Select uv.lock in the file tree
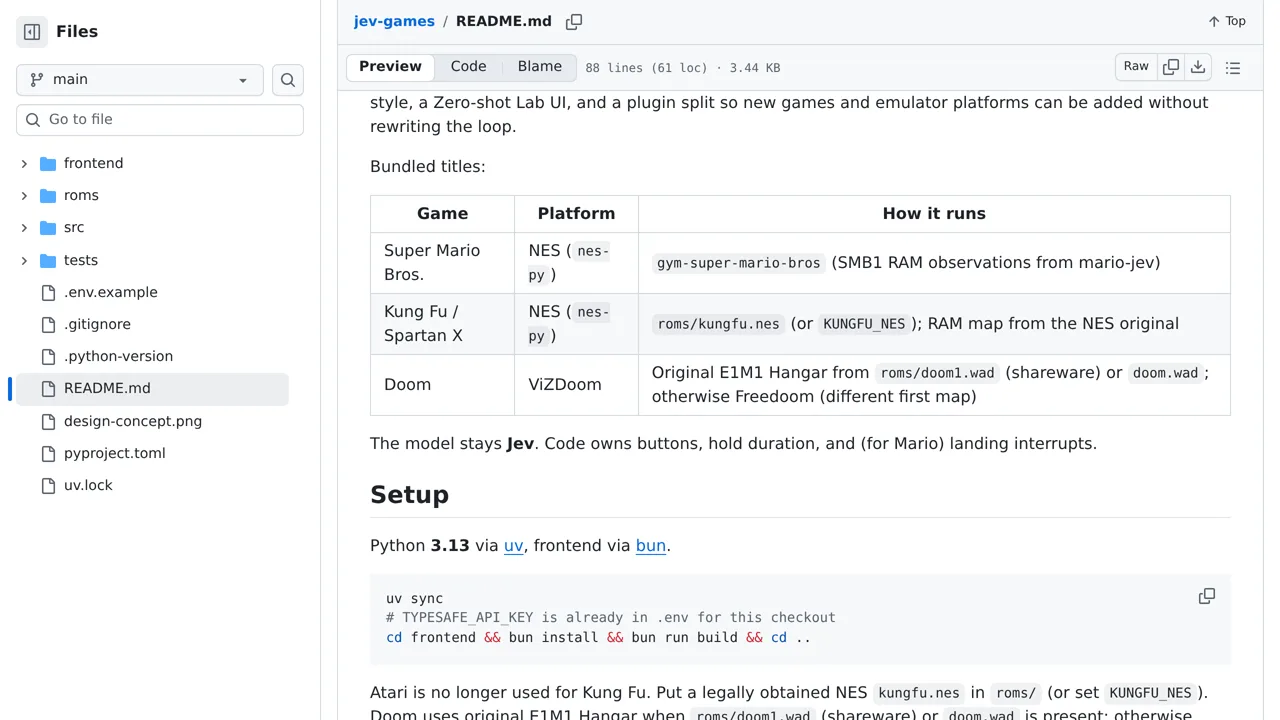The height and width of the screenshot is (720, 1280). click(88, 485)
